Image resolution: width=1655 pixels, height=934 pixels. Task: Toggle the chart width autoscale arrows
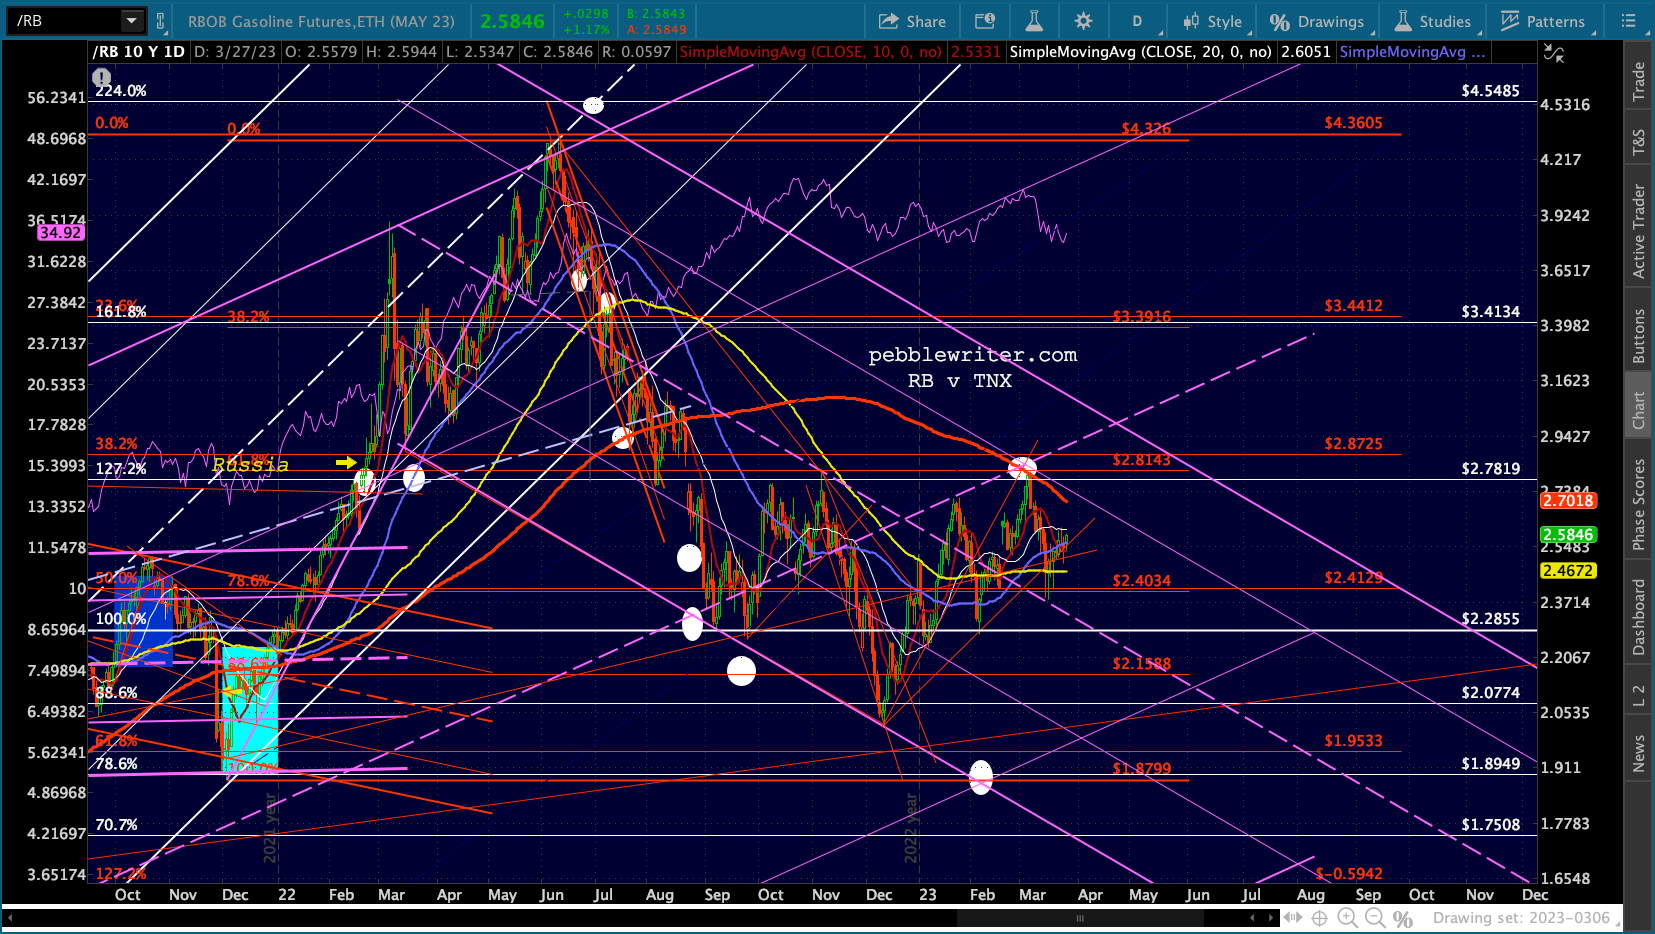(x=1293, y=918)
